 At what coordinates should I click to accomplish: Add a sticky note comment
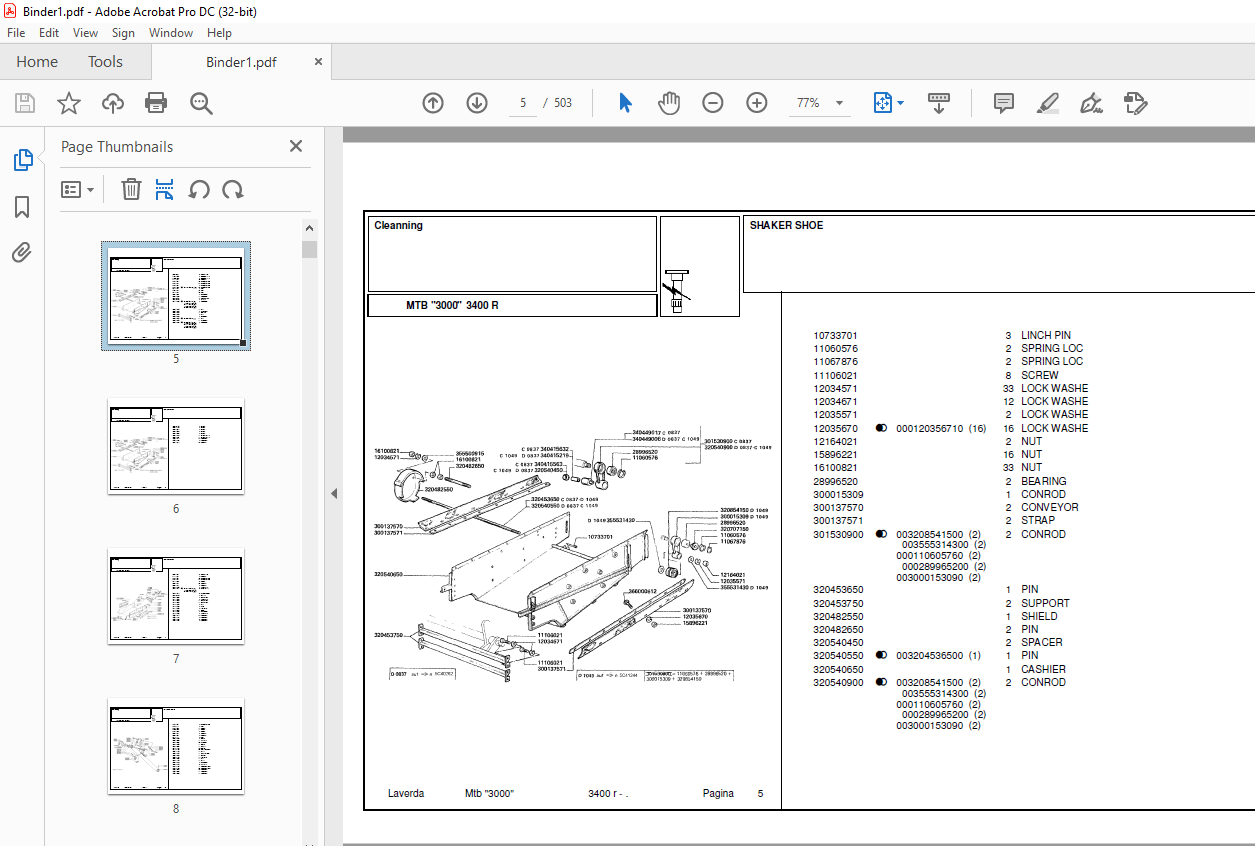pos(1004,103)
